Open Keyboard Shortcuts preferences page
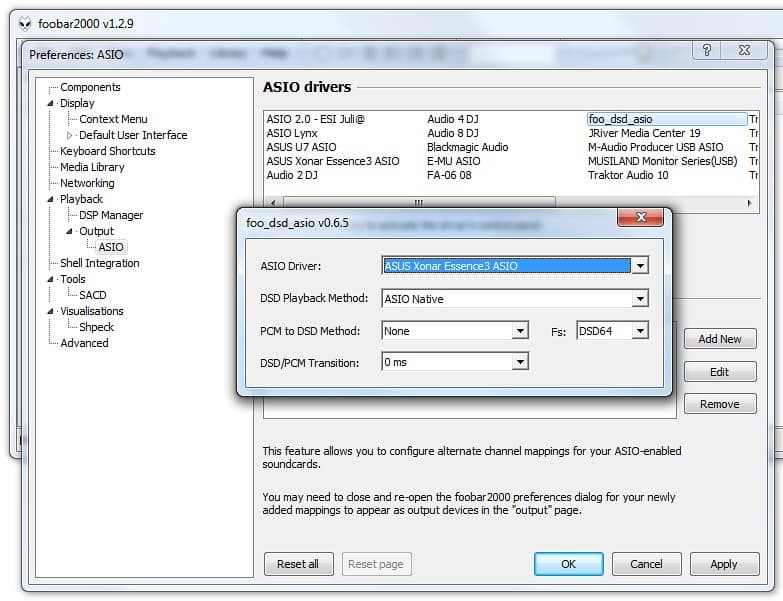783x601 pixels. coord(108,151)
